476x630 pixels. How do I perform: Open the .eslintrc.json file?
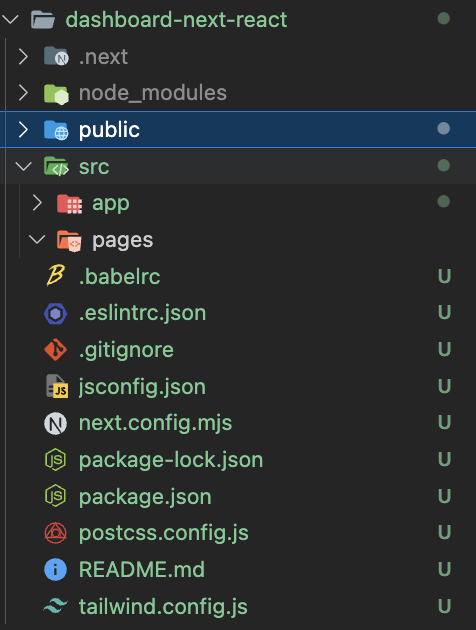tap(143, 313)
